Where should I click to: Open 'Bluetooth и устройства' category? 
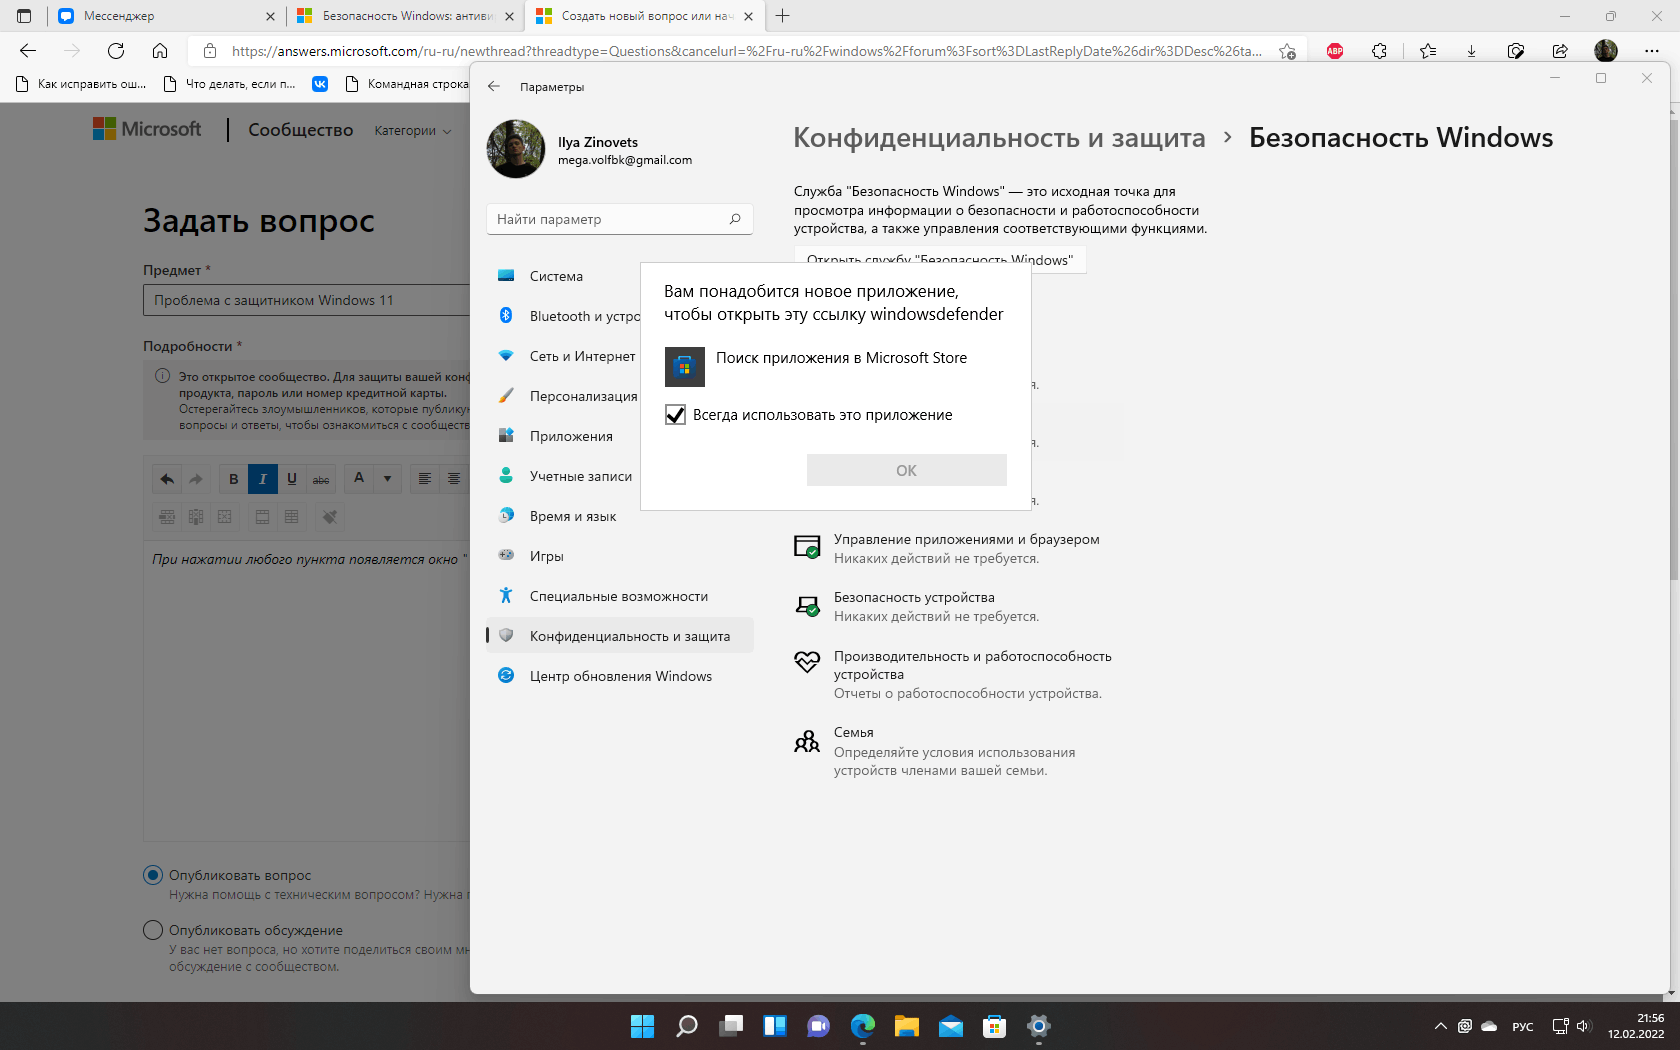tap(563, 316)
